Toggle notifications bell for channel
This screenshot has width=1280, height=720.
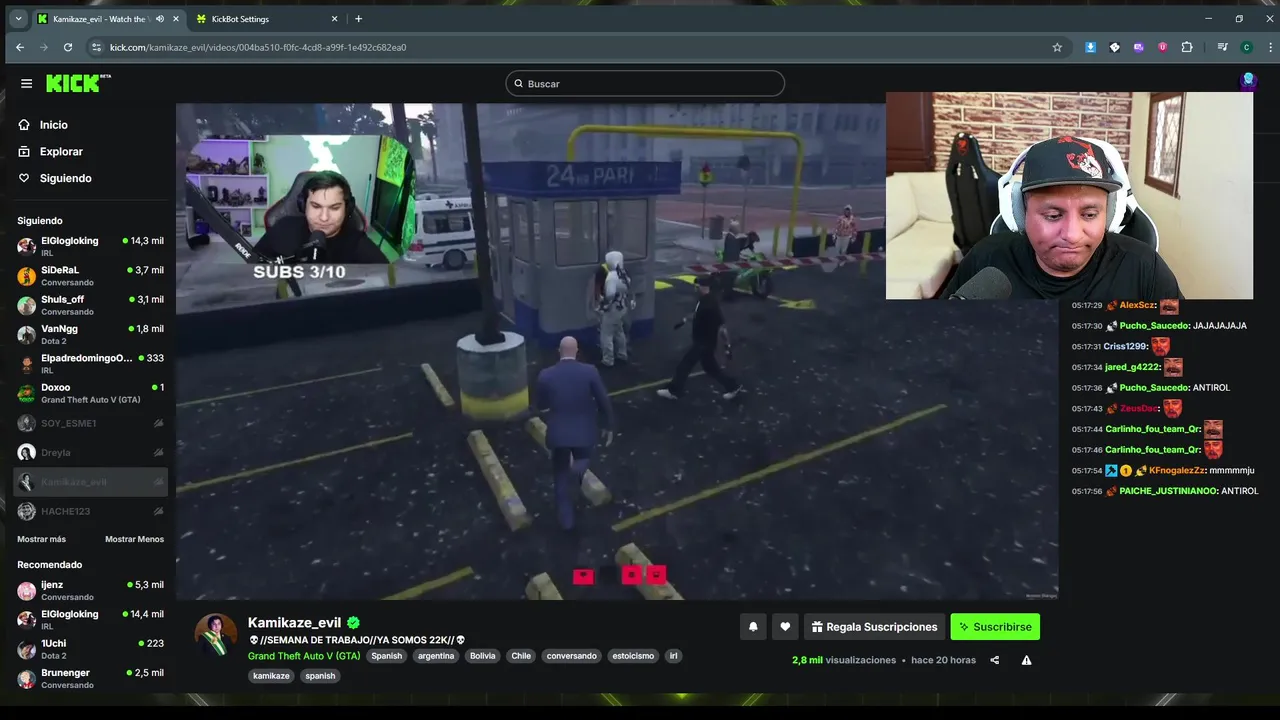point(753,627)
